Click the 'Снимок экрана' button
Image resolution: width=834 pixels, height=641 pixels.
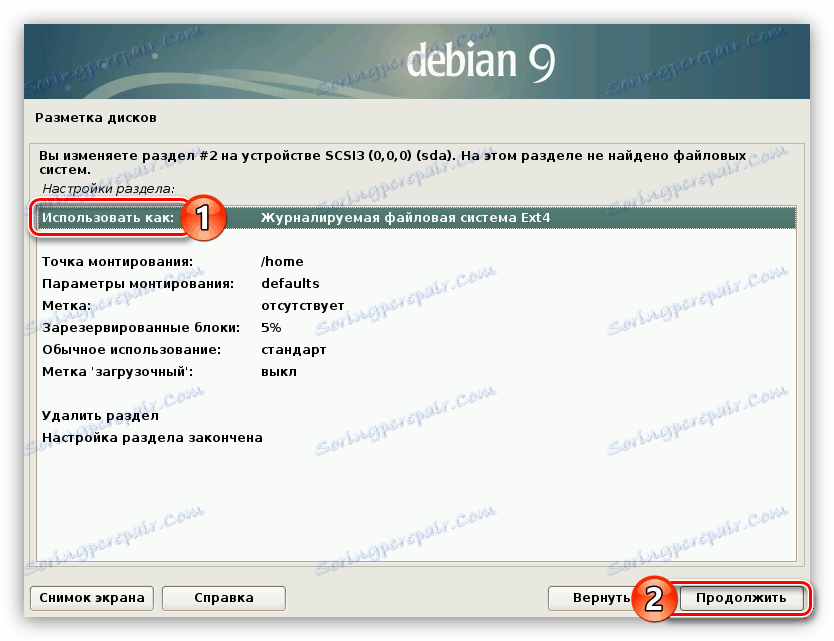point(92,598)
